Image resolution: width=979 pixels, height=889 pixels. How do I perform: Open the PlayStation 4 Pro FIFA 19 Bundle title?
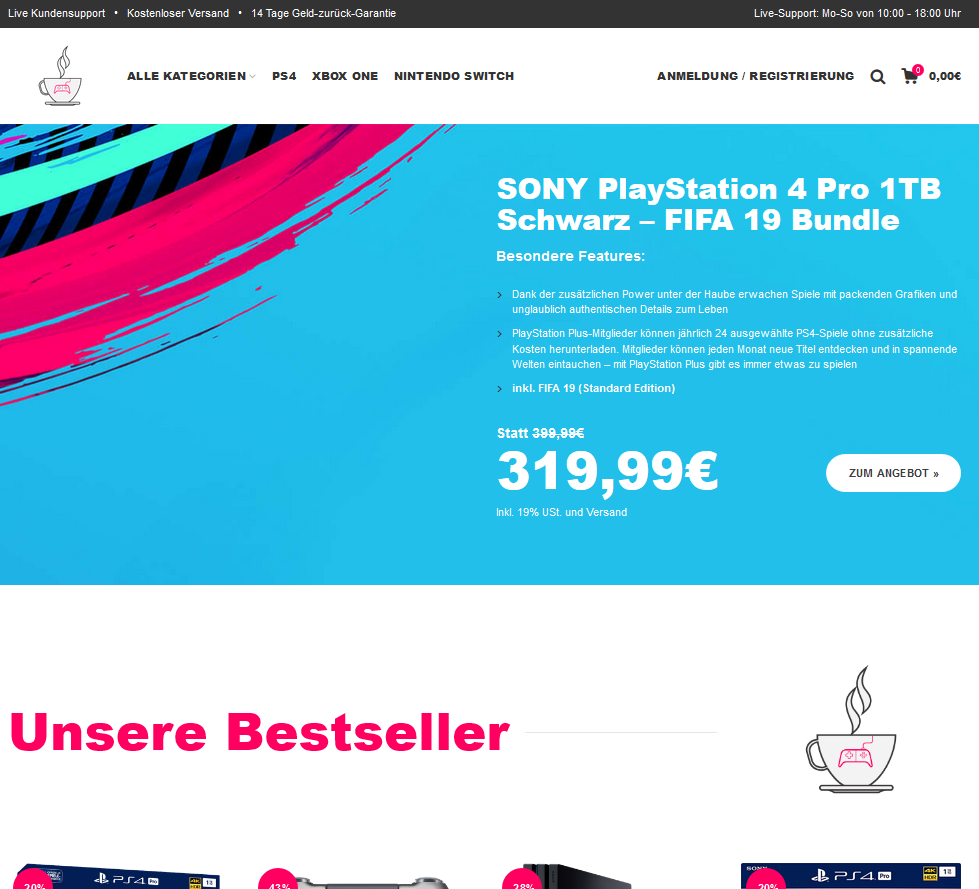tap(718, 204)
